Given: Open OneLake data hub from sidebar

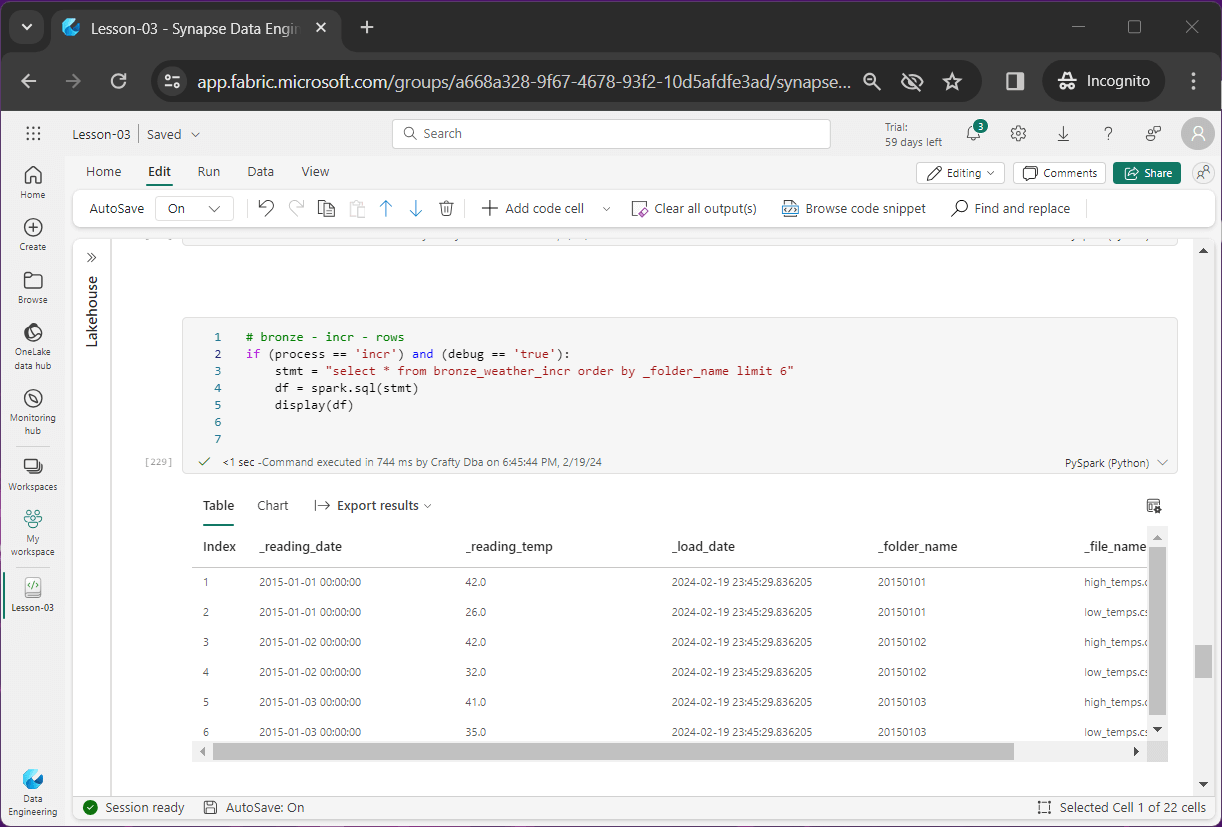Looking at the screenshot, I should pyautogui.click(x=32, y=345).
